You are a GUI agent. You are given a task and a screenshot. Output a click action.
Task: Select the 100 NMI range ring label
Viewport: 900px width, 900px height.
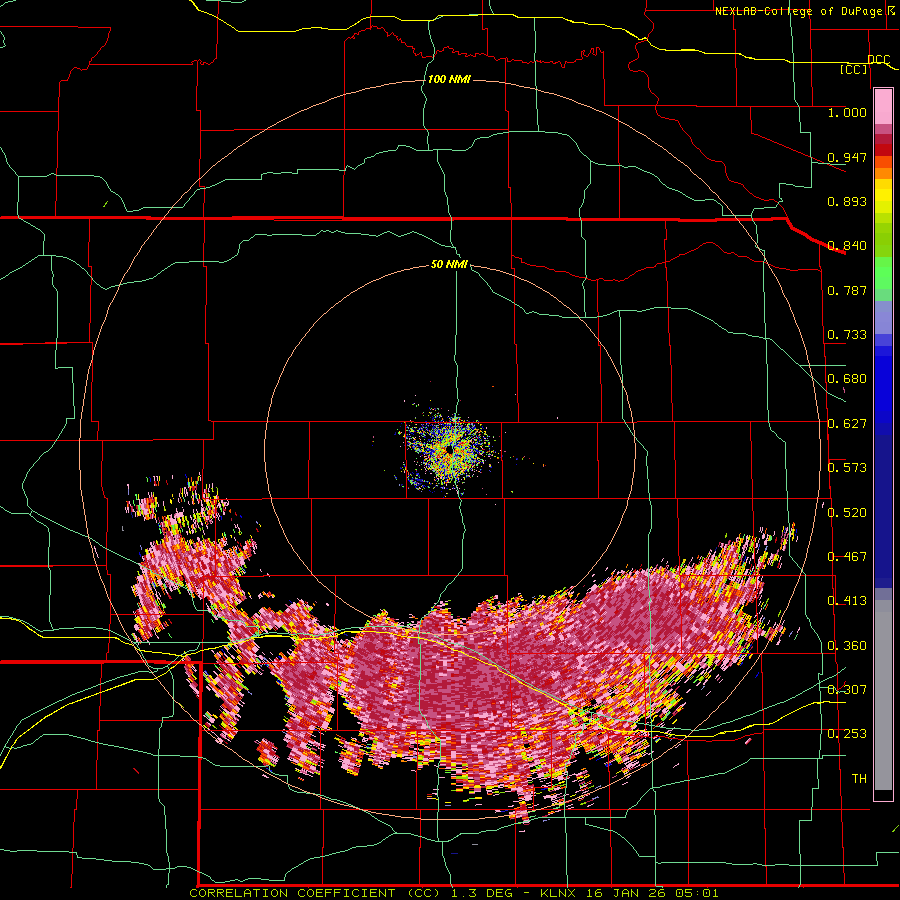[x=449, y=79]
